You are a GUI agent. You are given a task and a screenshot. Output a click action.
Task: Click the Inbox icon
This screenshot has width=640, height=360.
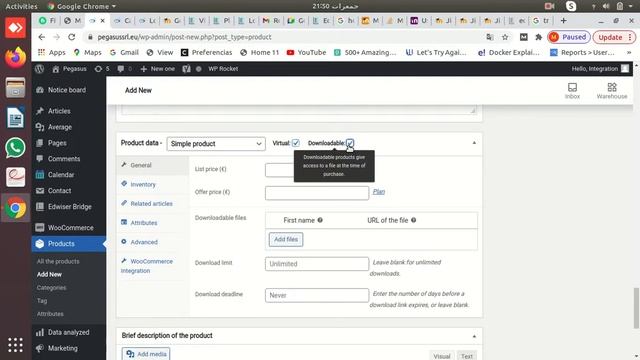pyautogui.click(x=572, y=91)
